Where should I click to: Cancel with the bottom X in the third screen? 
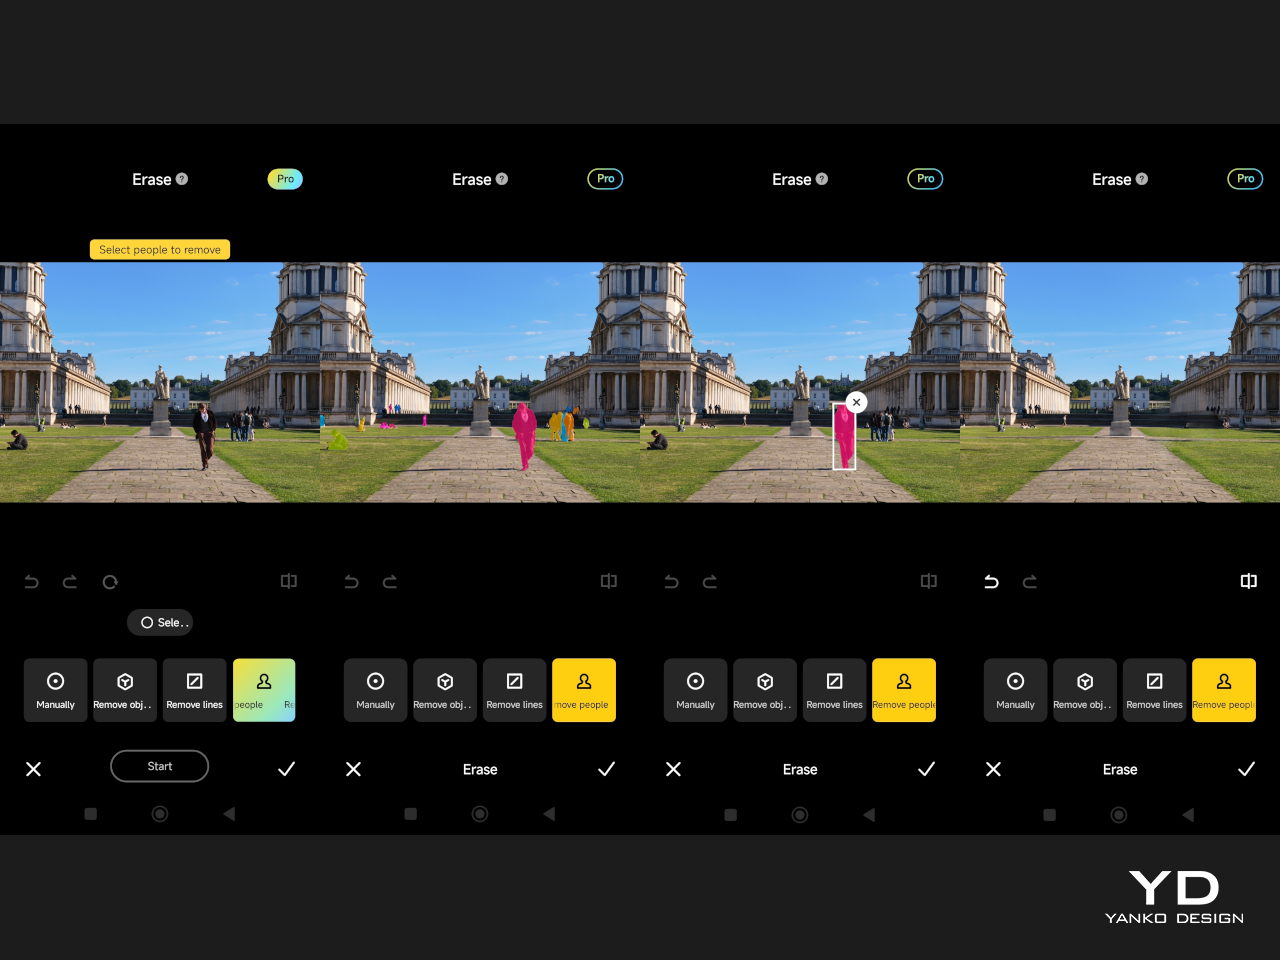click(673, 769)
